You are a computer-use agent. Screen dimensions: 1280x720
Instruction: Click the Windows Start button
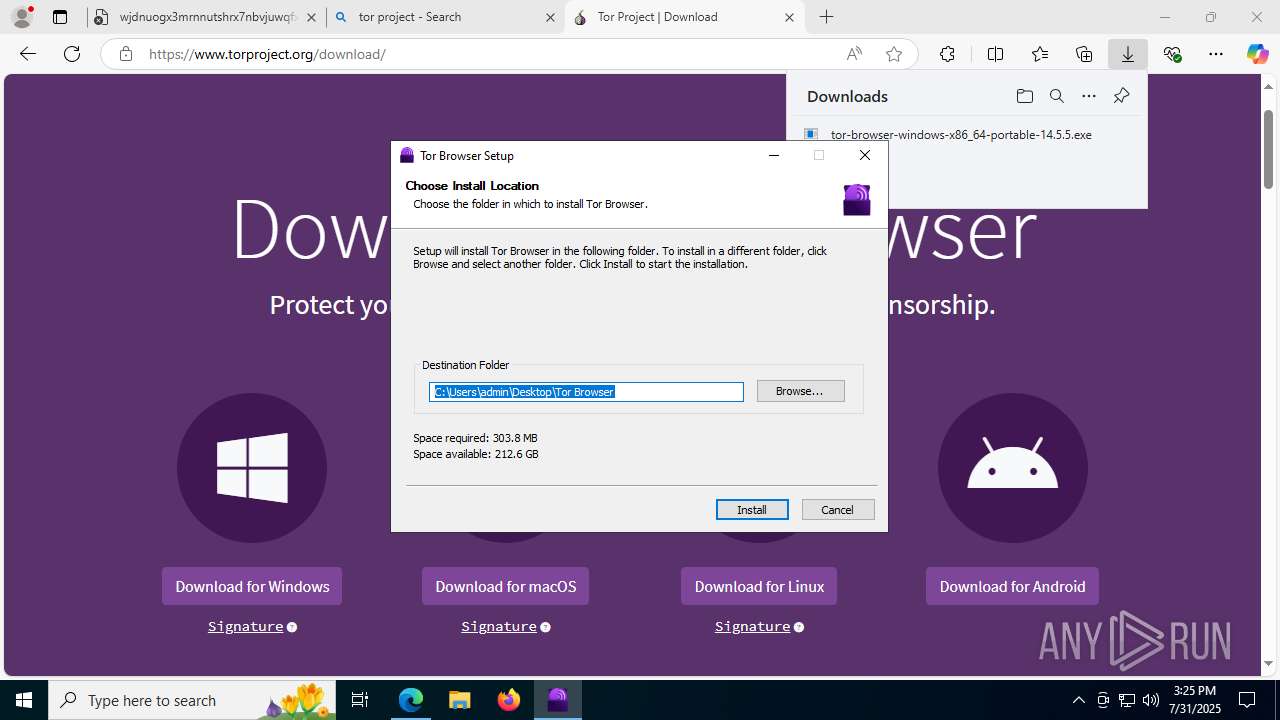[x=24, y=700]
